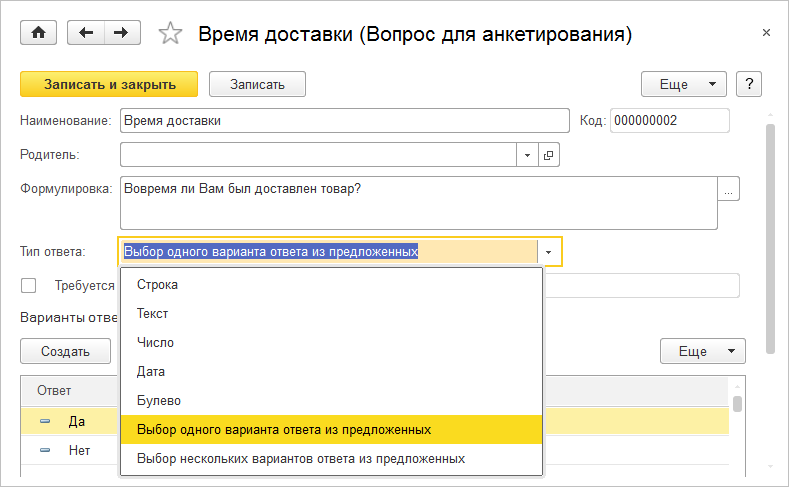The image size is (789, 487).
Task: Collapse the Тип ответа dropdown arrow
Action: pos(550,252)
